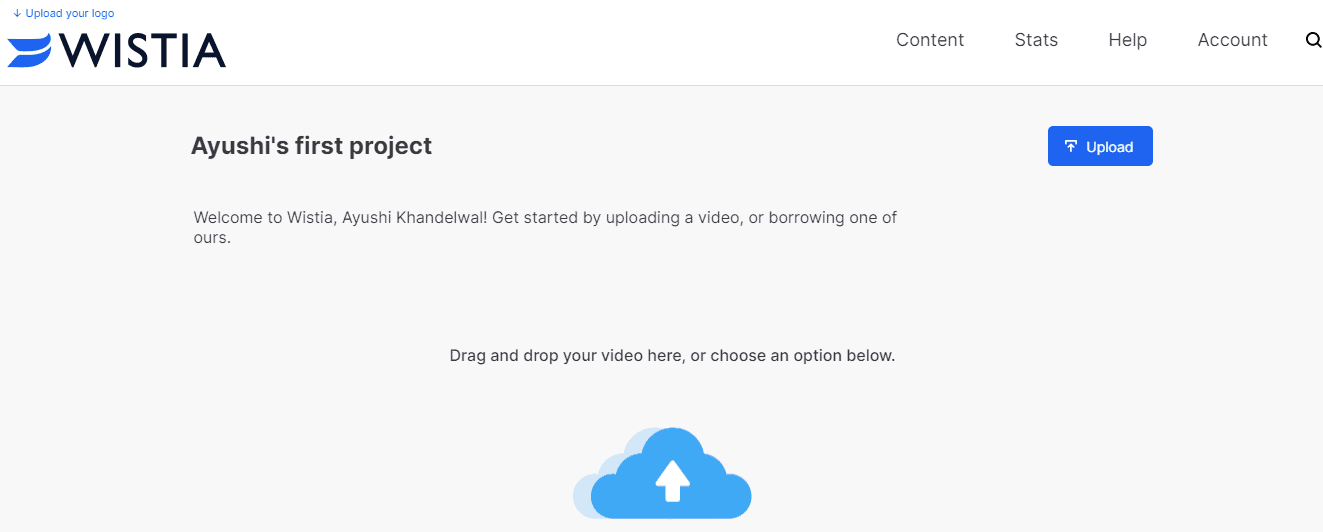This screenshot has height=532, width=1323.
Task: Click the small down arrow beside Upload your logo
Action: [18, 13]
